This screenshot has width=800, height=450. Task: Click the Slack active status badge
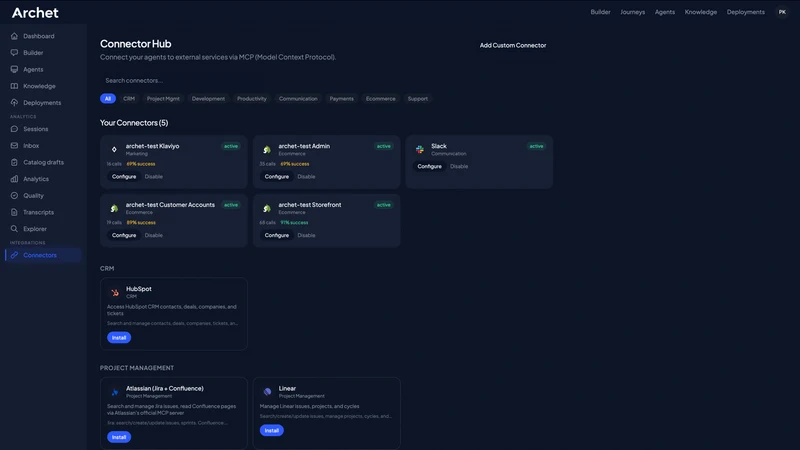point(536,146)
